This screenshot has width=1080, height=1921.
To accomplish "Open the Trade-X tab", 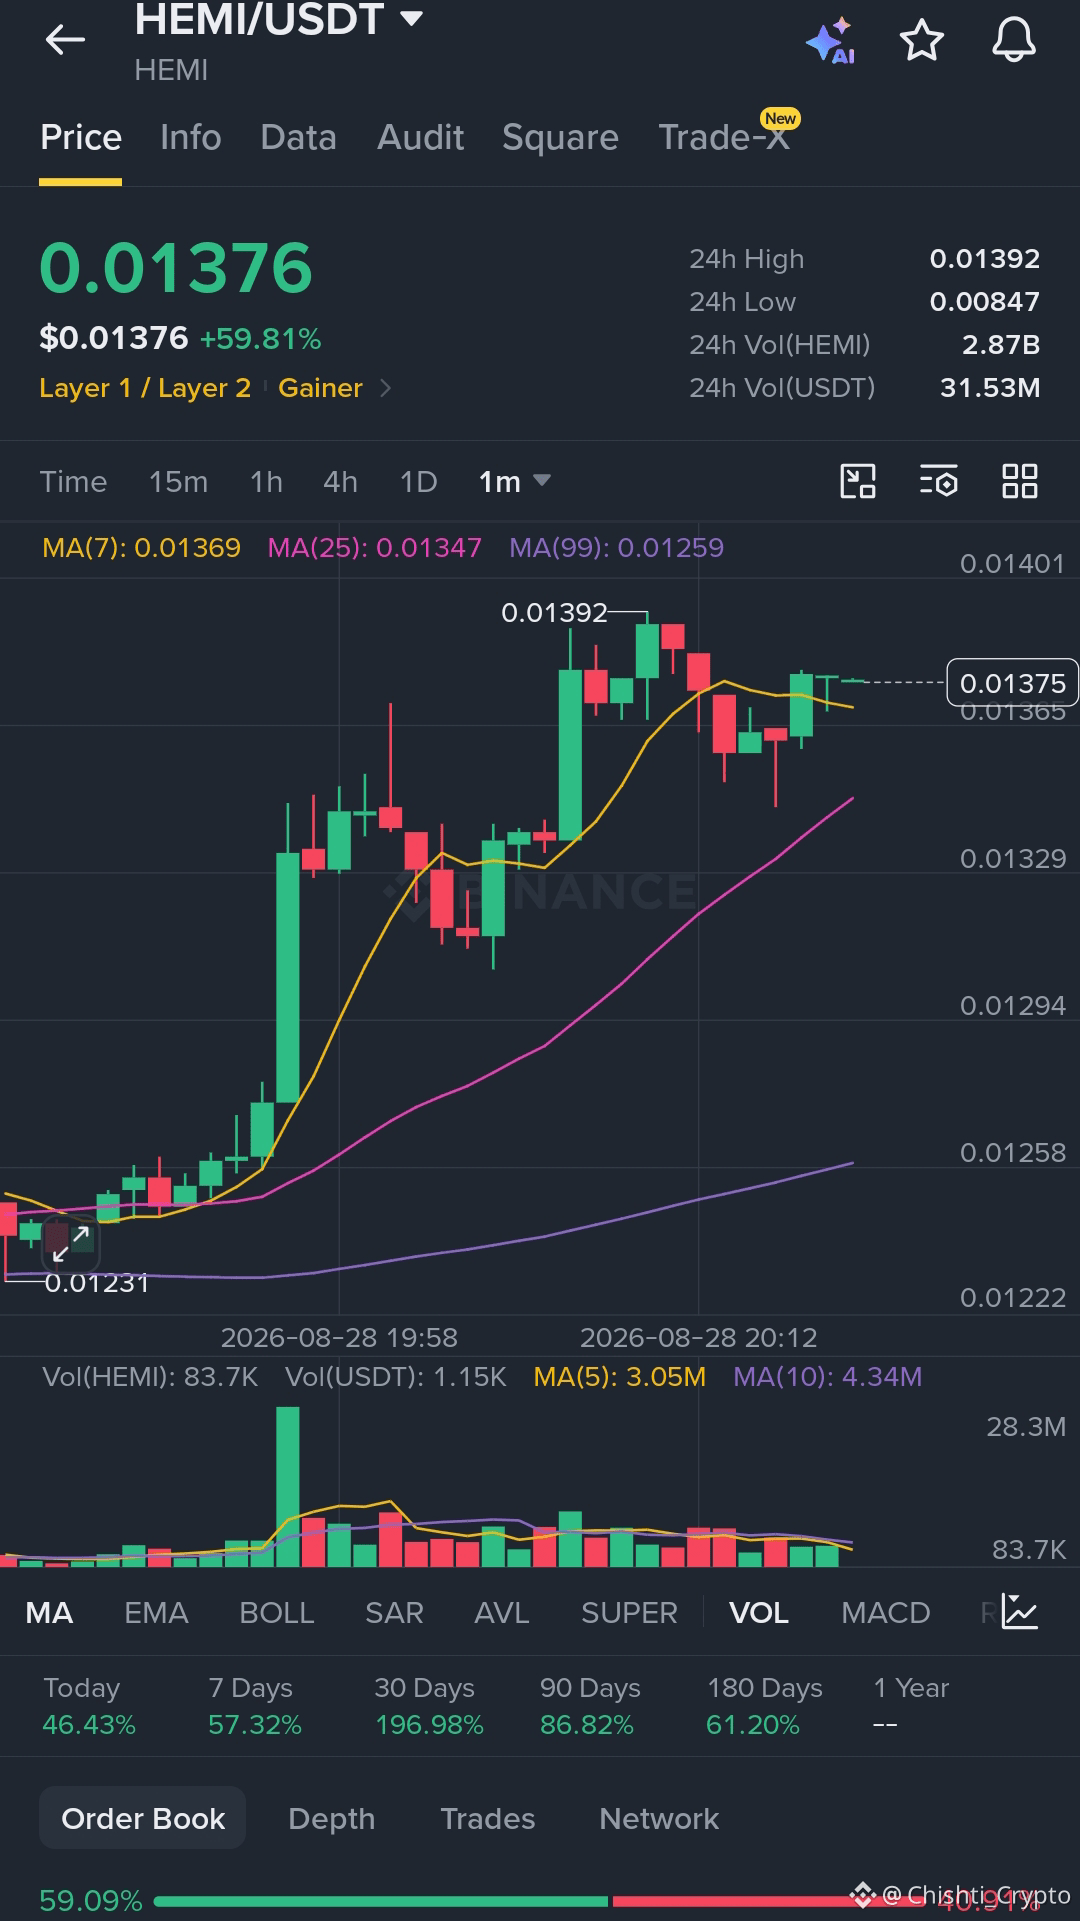I will coord(724,137).
